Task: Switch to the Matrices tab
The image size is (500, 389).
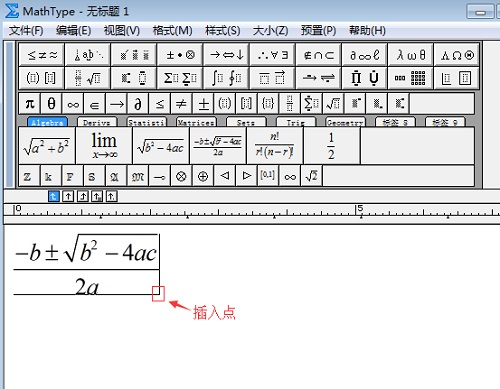Action: pyautogui.click(x=196, y=122)
